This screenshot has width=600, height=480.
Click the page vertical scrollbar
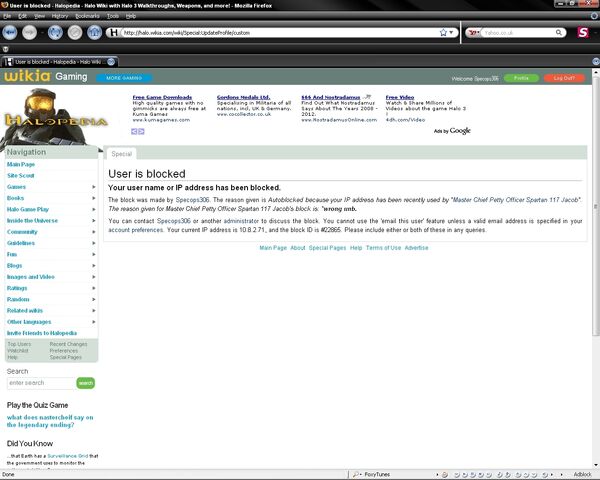[596, 207]
